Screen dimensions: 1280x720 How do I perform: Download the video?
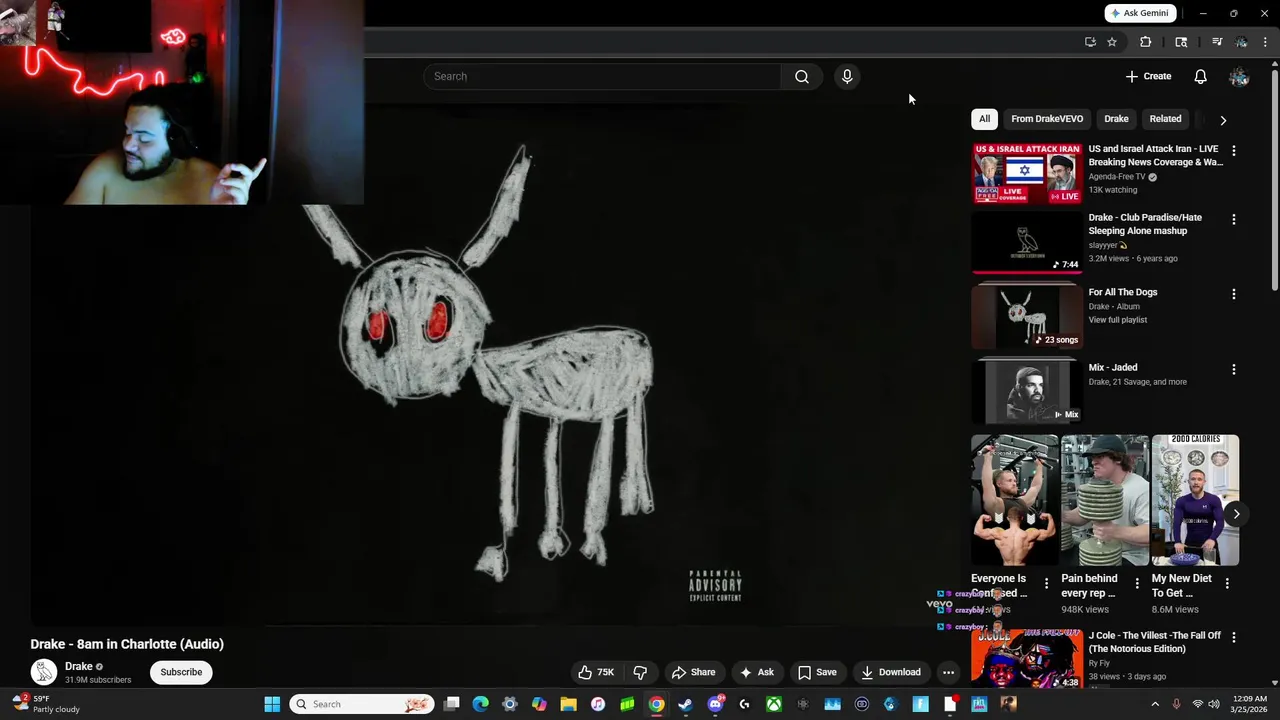coord(891,672)
